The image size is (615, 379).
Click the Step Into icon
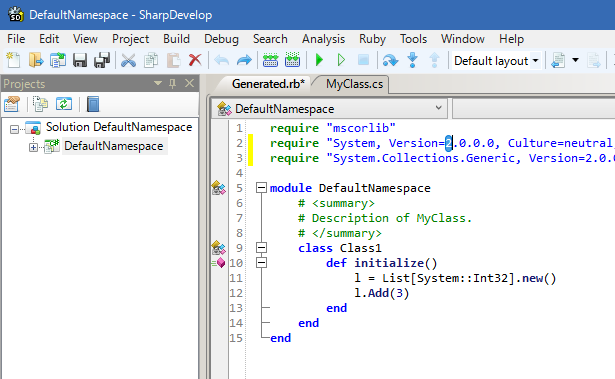click(x=412, y=61)
